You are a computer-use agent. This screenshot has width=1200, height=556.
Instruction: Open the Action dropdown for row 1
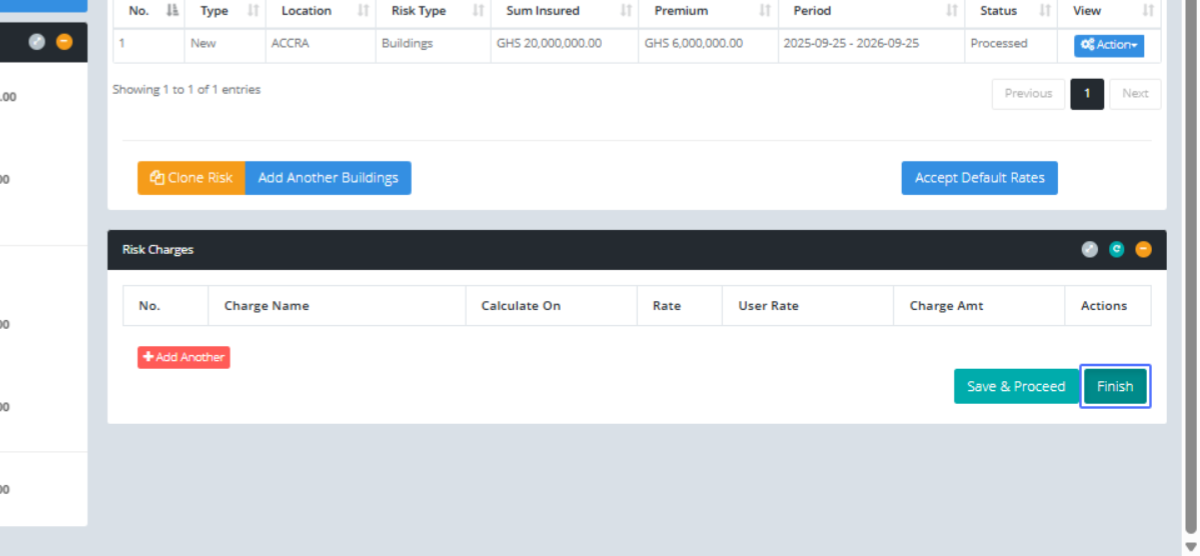click(1108, 45)
